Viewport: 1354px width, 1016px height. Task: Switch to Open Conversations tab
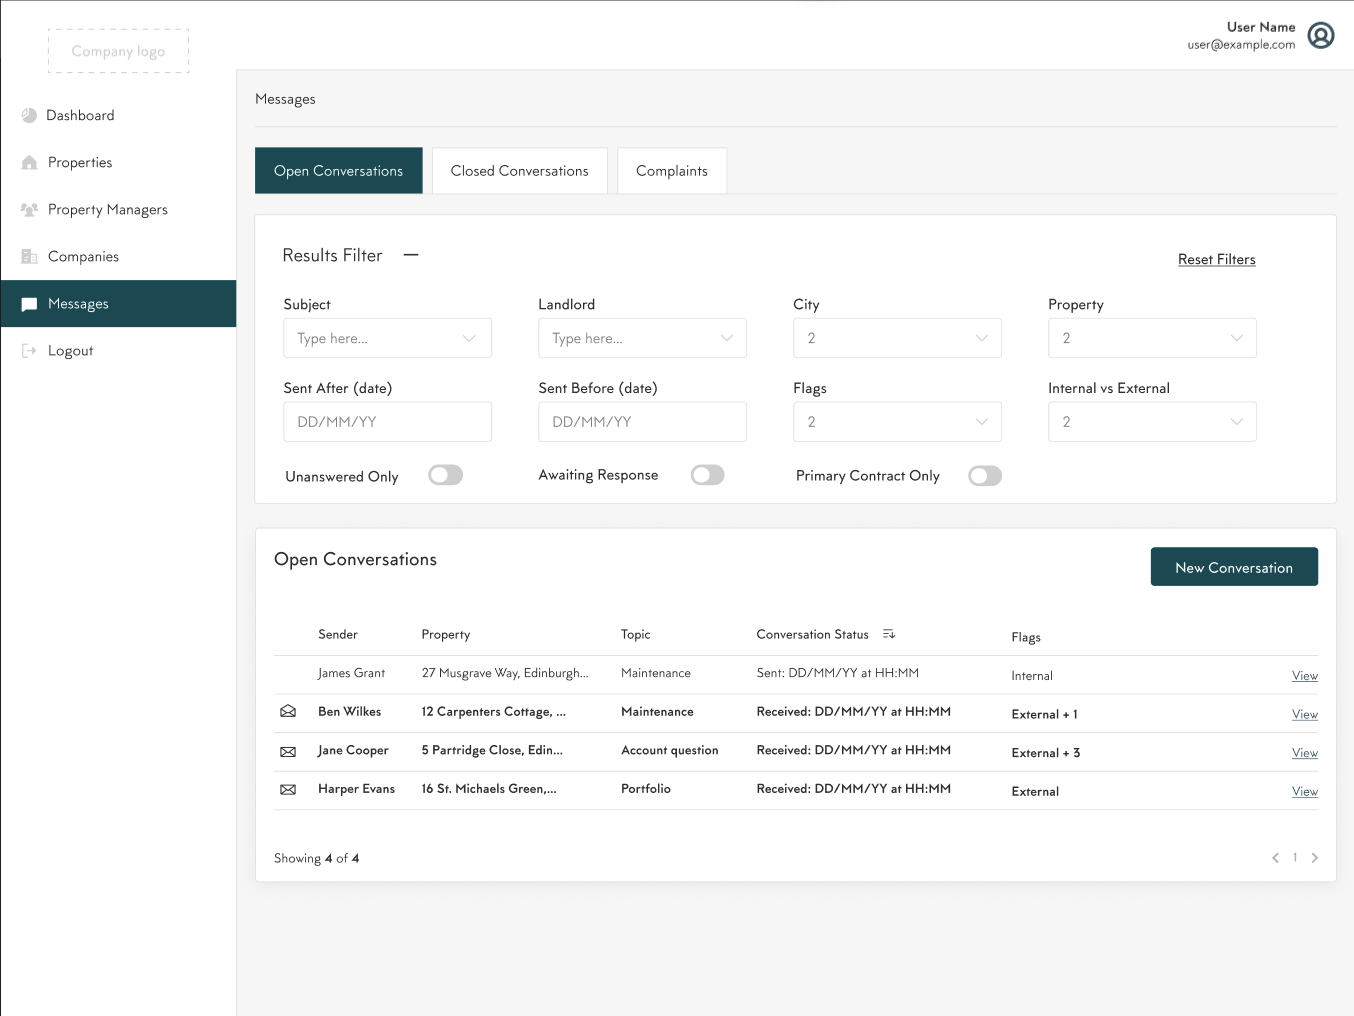[x=339, y=171]
